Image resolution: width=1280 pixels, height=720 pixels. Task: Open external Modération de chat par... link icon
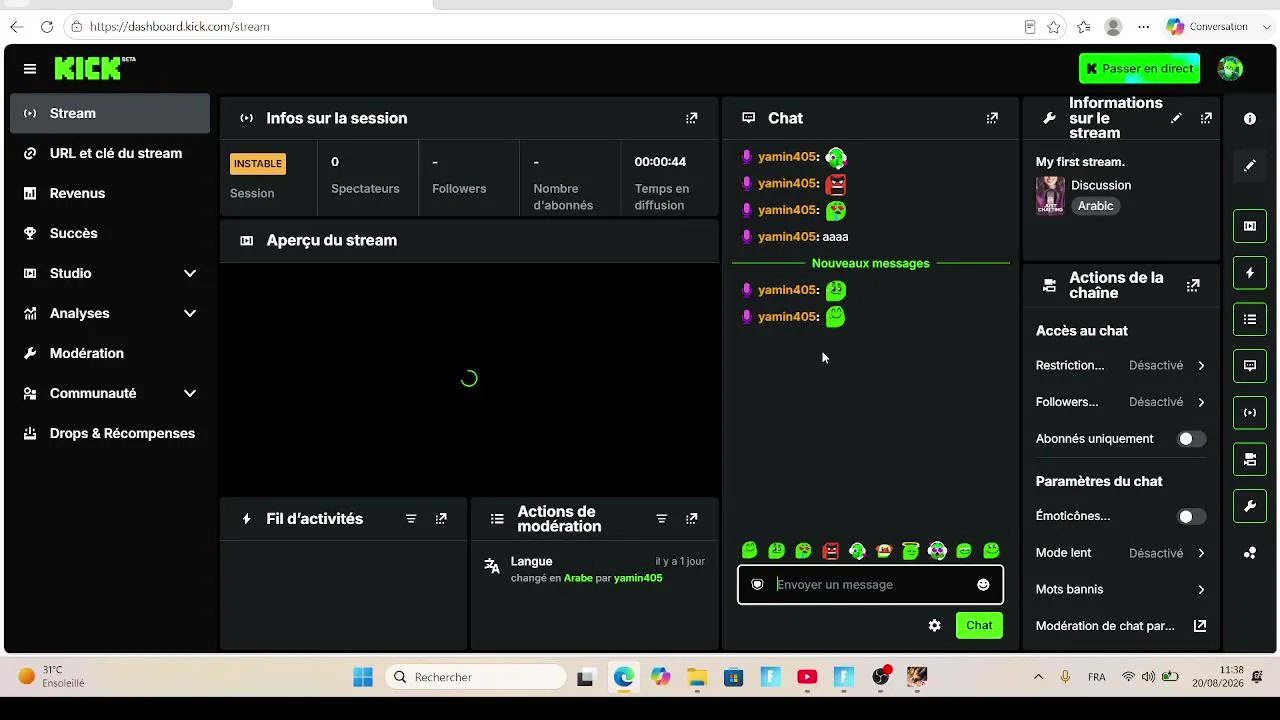click(1200, 626)
